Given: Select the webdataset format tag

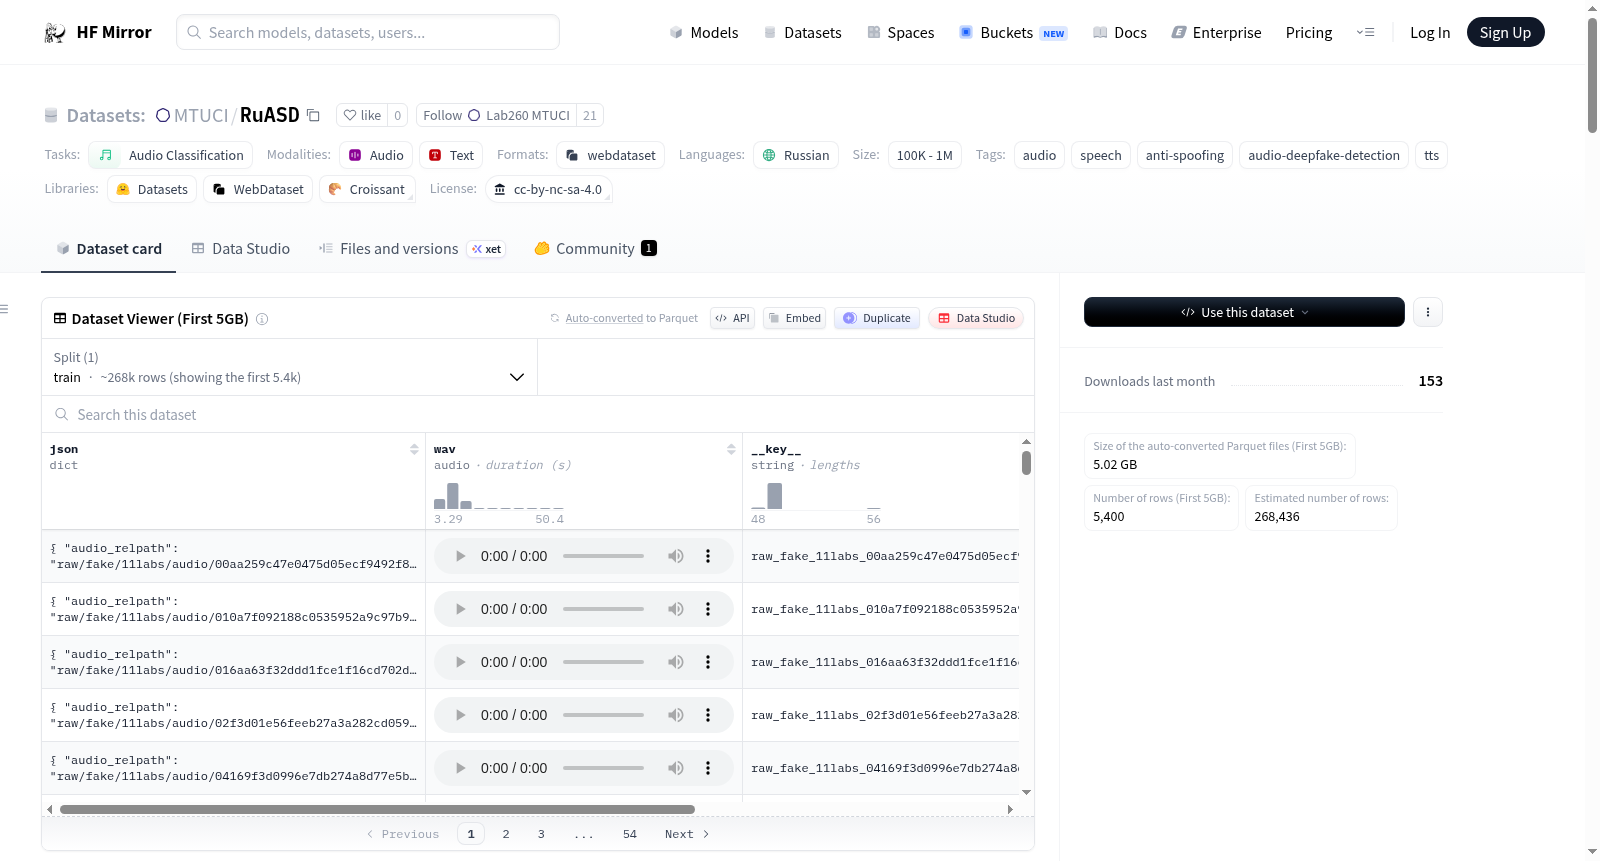Looking at the screenshot, I should coord(610,155).
